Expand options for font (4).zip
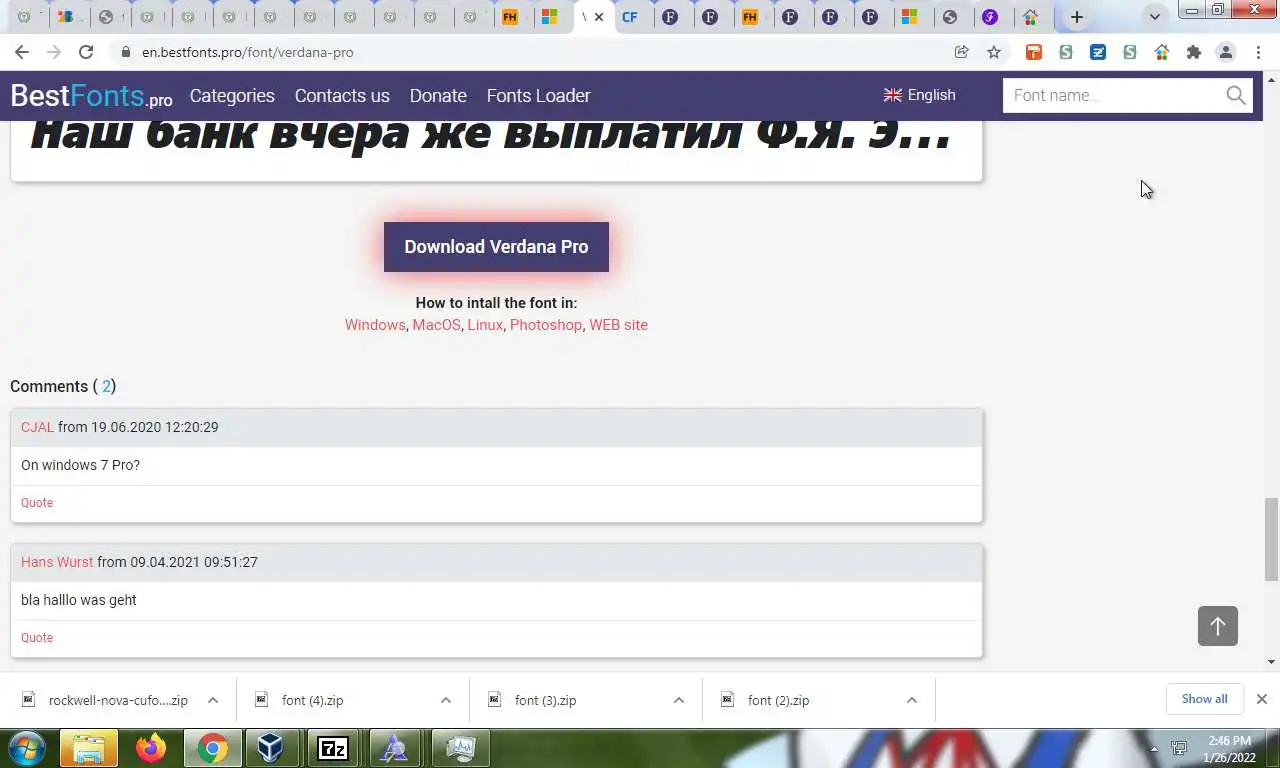Screen dimensions: 1280x768 pos(446,700)
